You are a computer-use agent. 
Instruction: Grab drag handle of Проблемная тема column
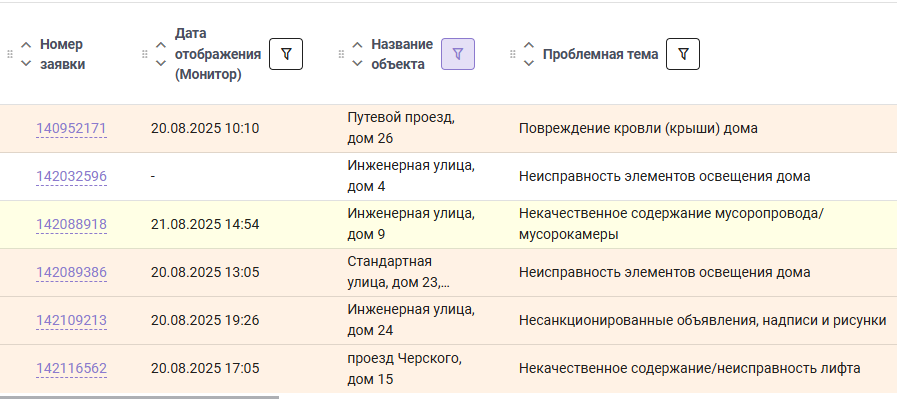(x=513, y=54)
